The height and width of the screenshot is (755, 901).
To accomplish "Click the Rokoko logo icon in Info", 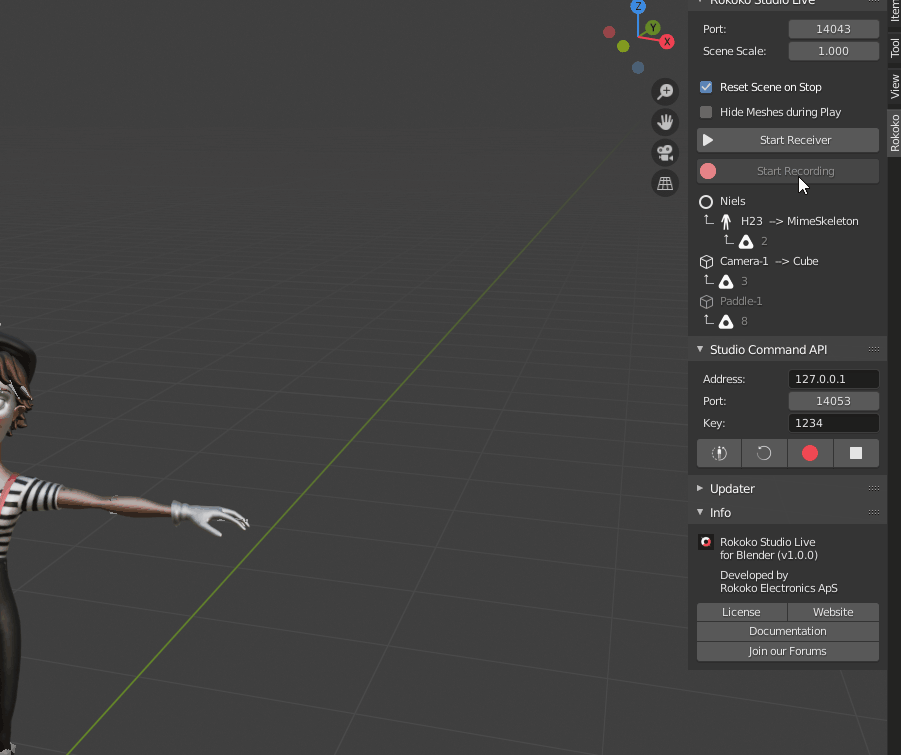I will [706, 542].
